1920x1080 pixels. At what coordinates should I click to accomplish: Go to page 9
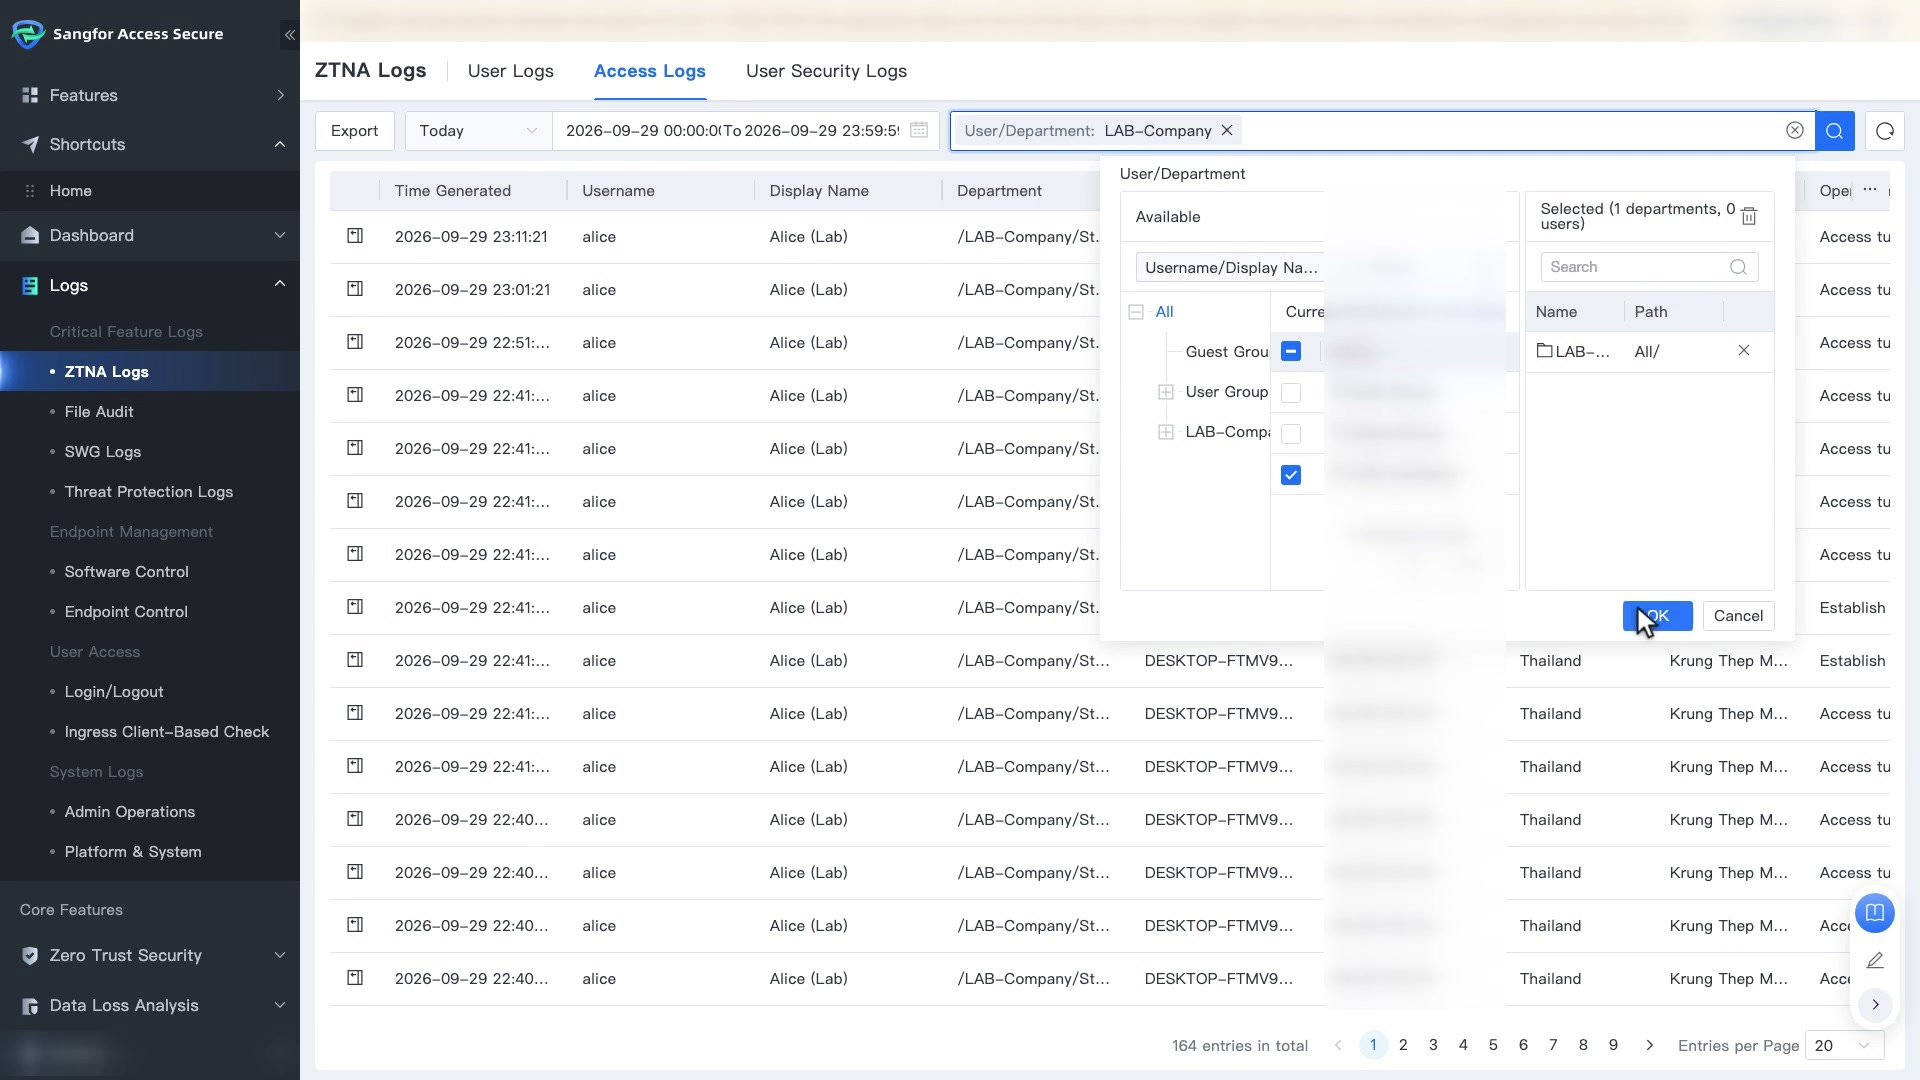[x=1613, y=1045]
